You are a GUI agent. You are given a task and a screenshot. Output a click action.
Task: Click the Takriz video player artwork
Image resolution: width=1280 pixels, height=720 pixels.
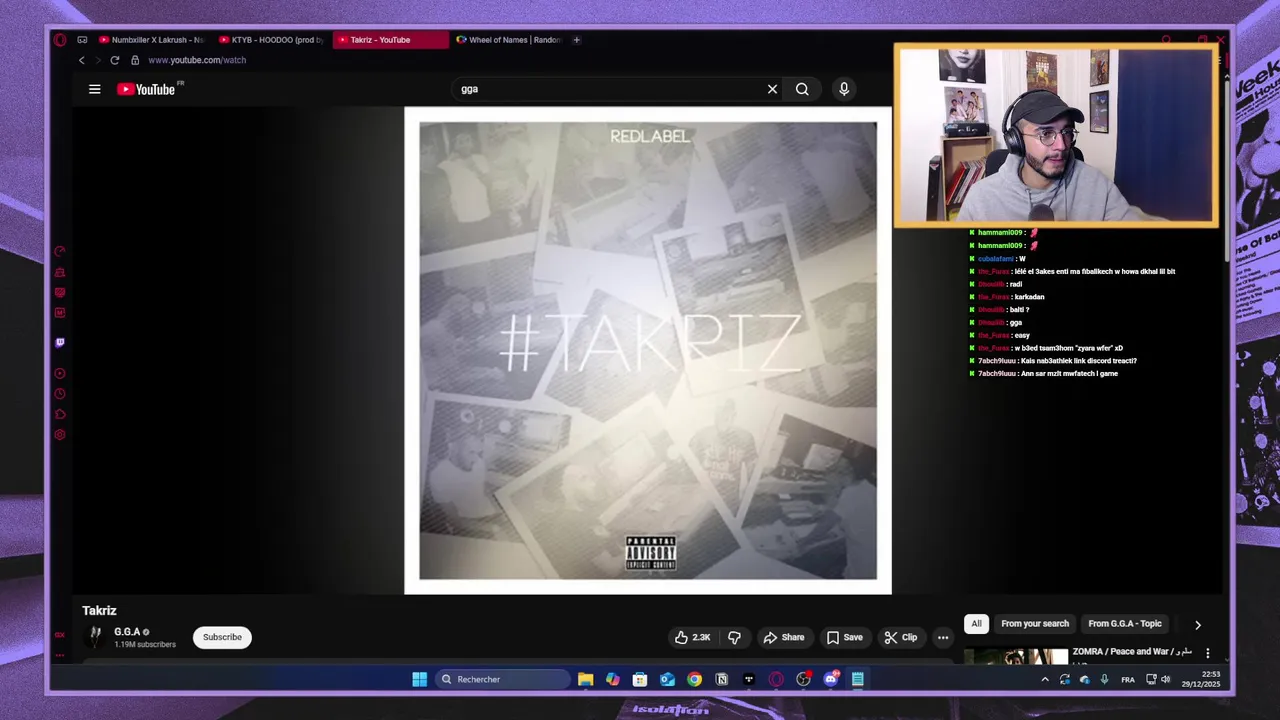(648, 350)
